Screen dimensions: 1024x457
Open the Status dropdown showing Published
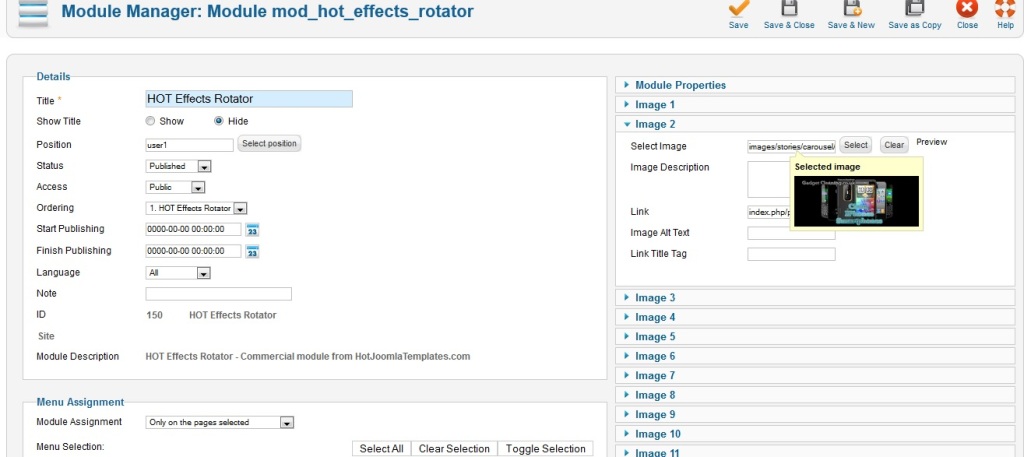[x=178, y=166]
